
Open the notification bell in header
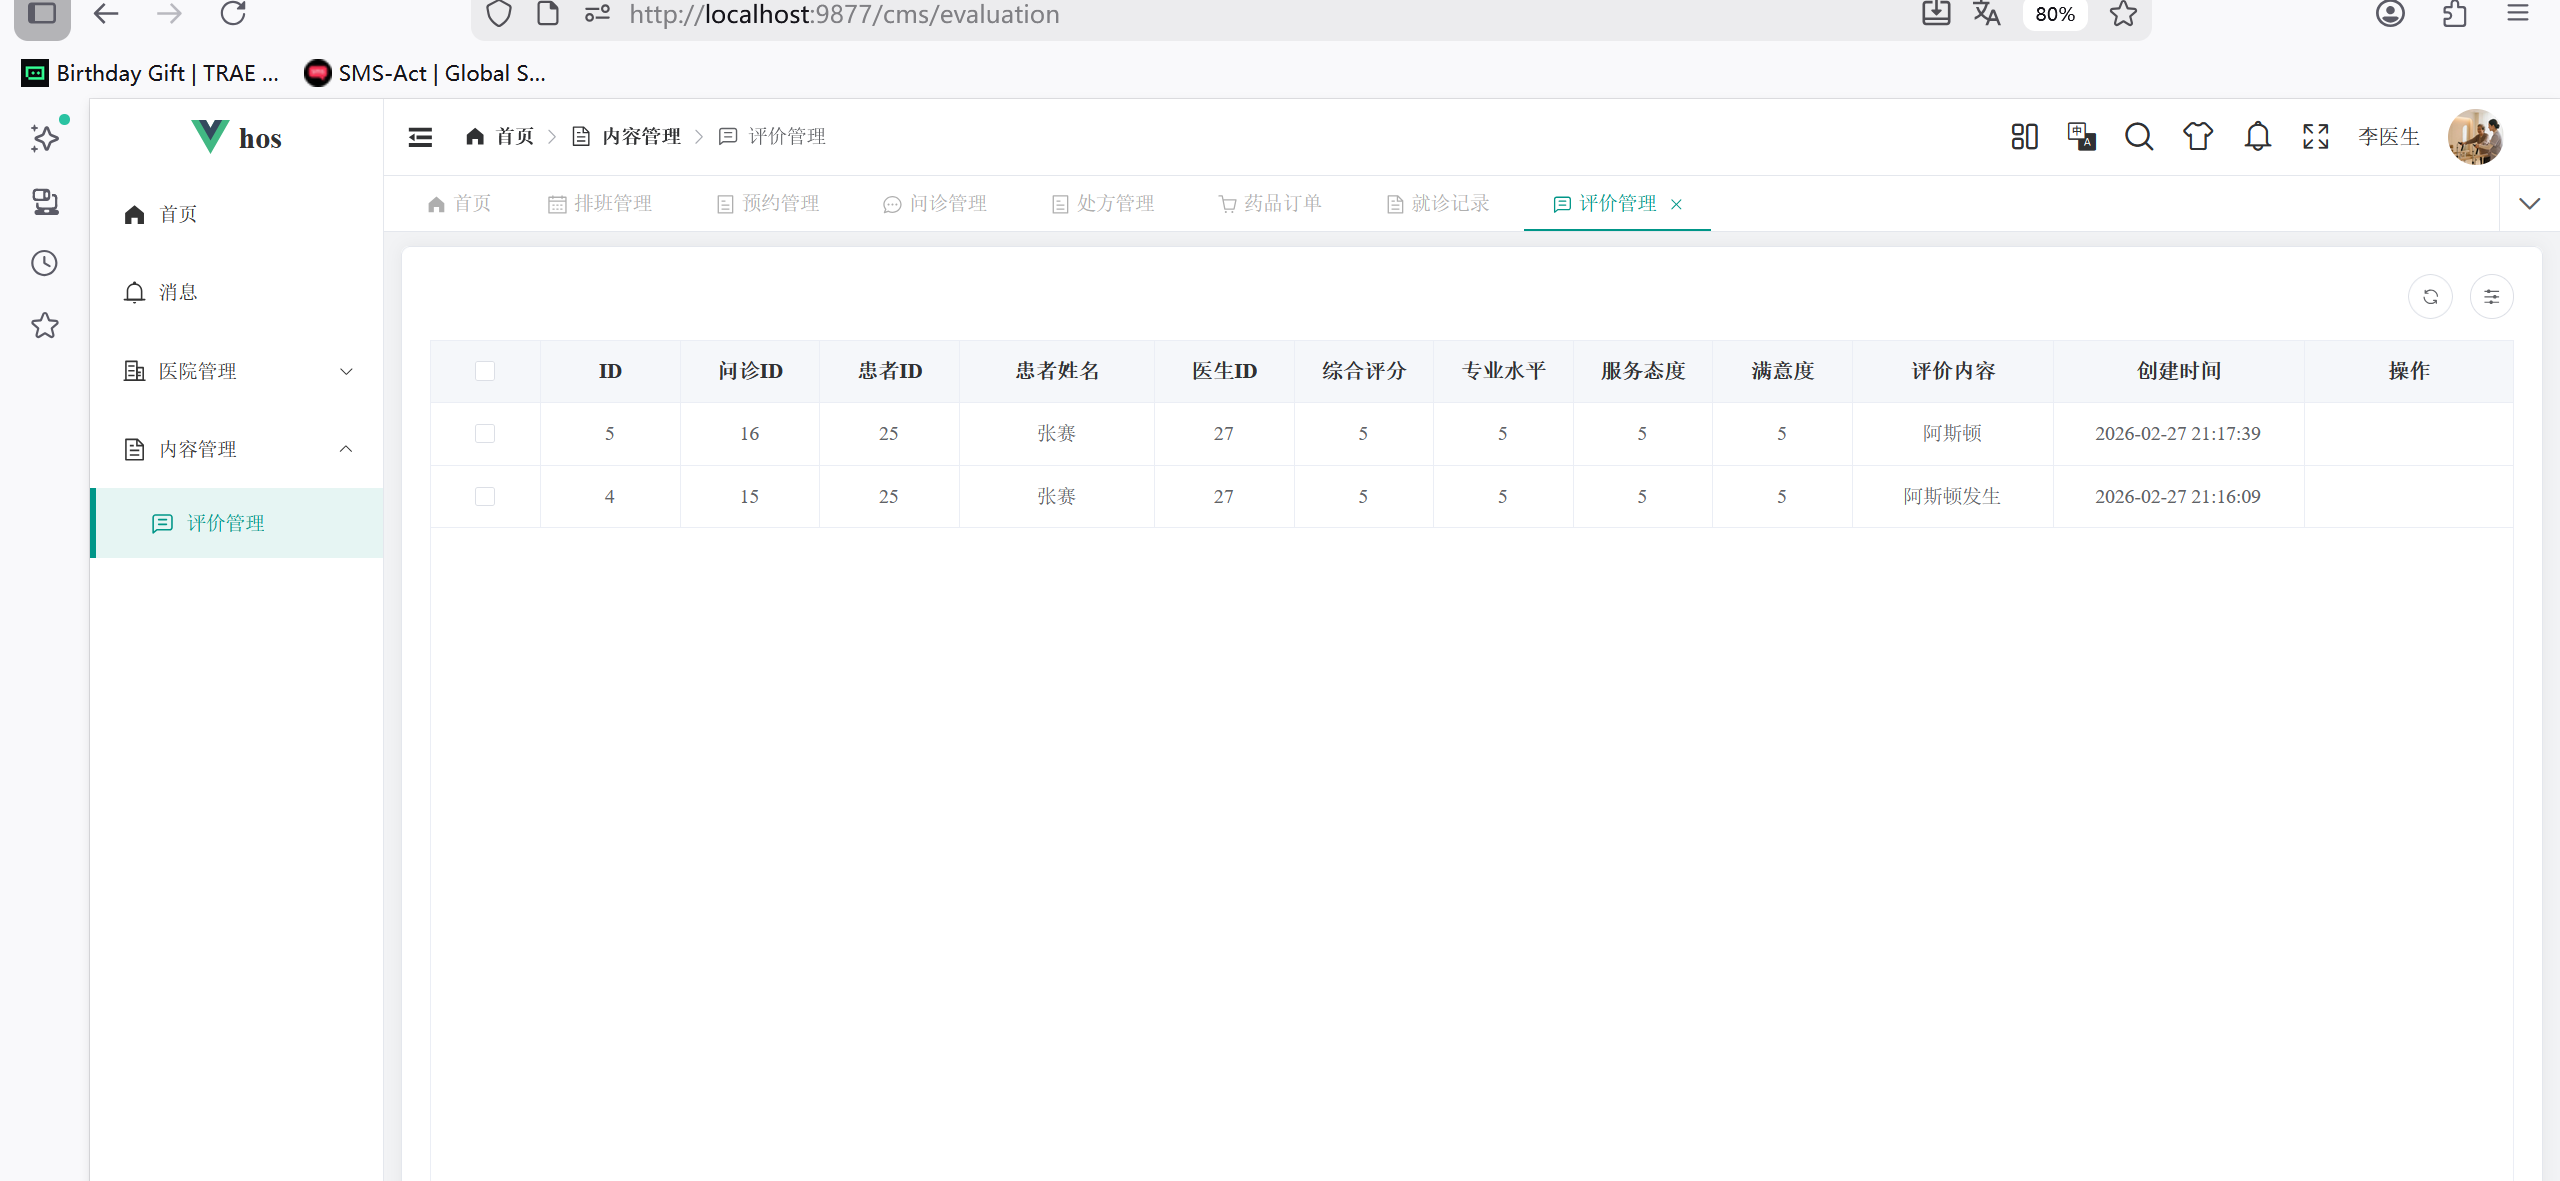coord(2257,137)
